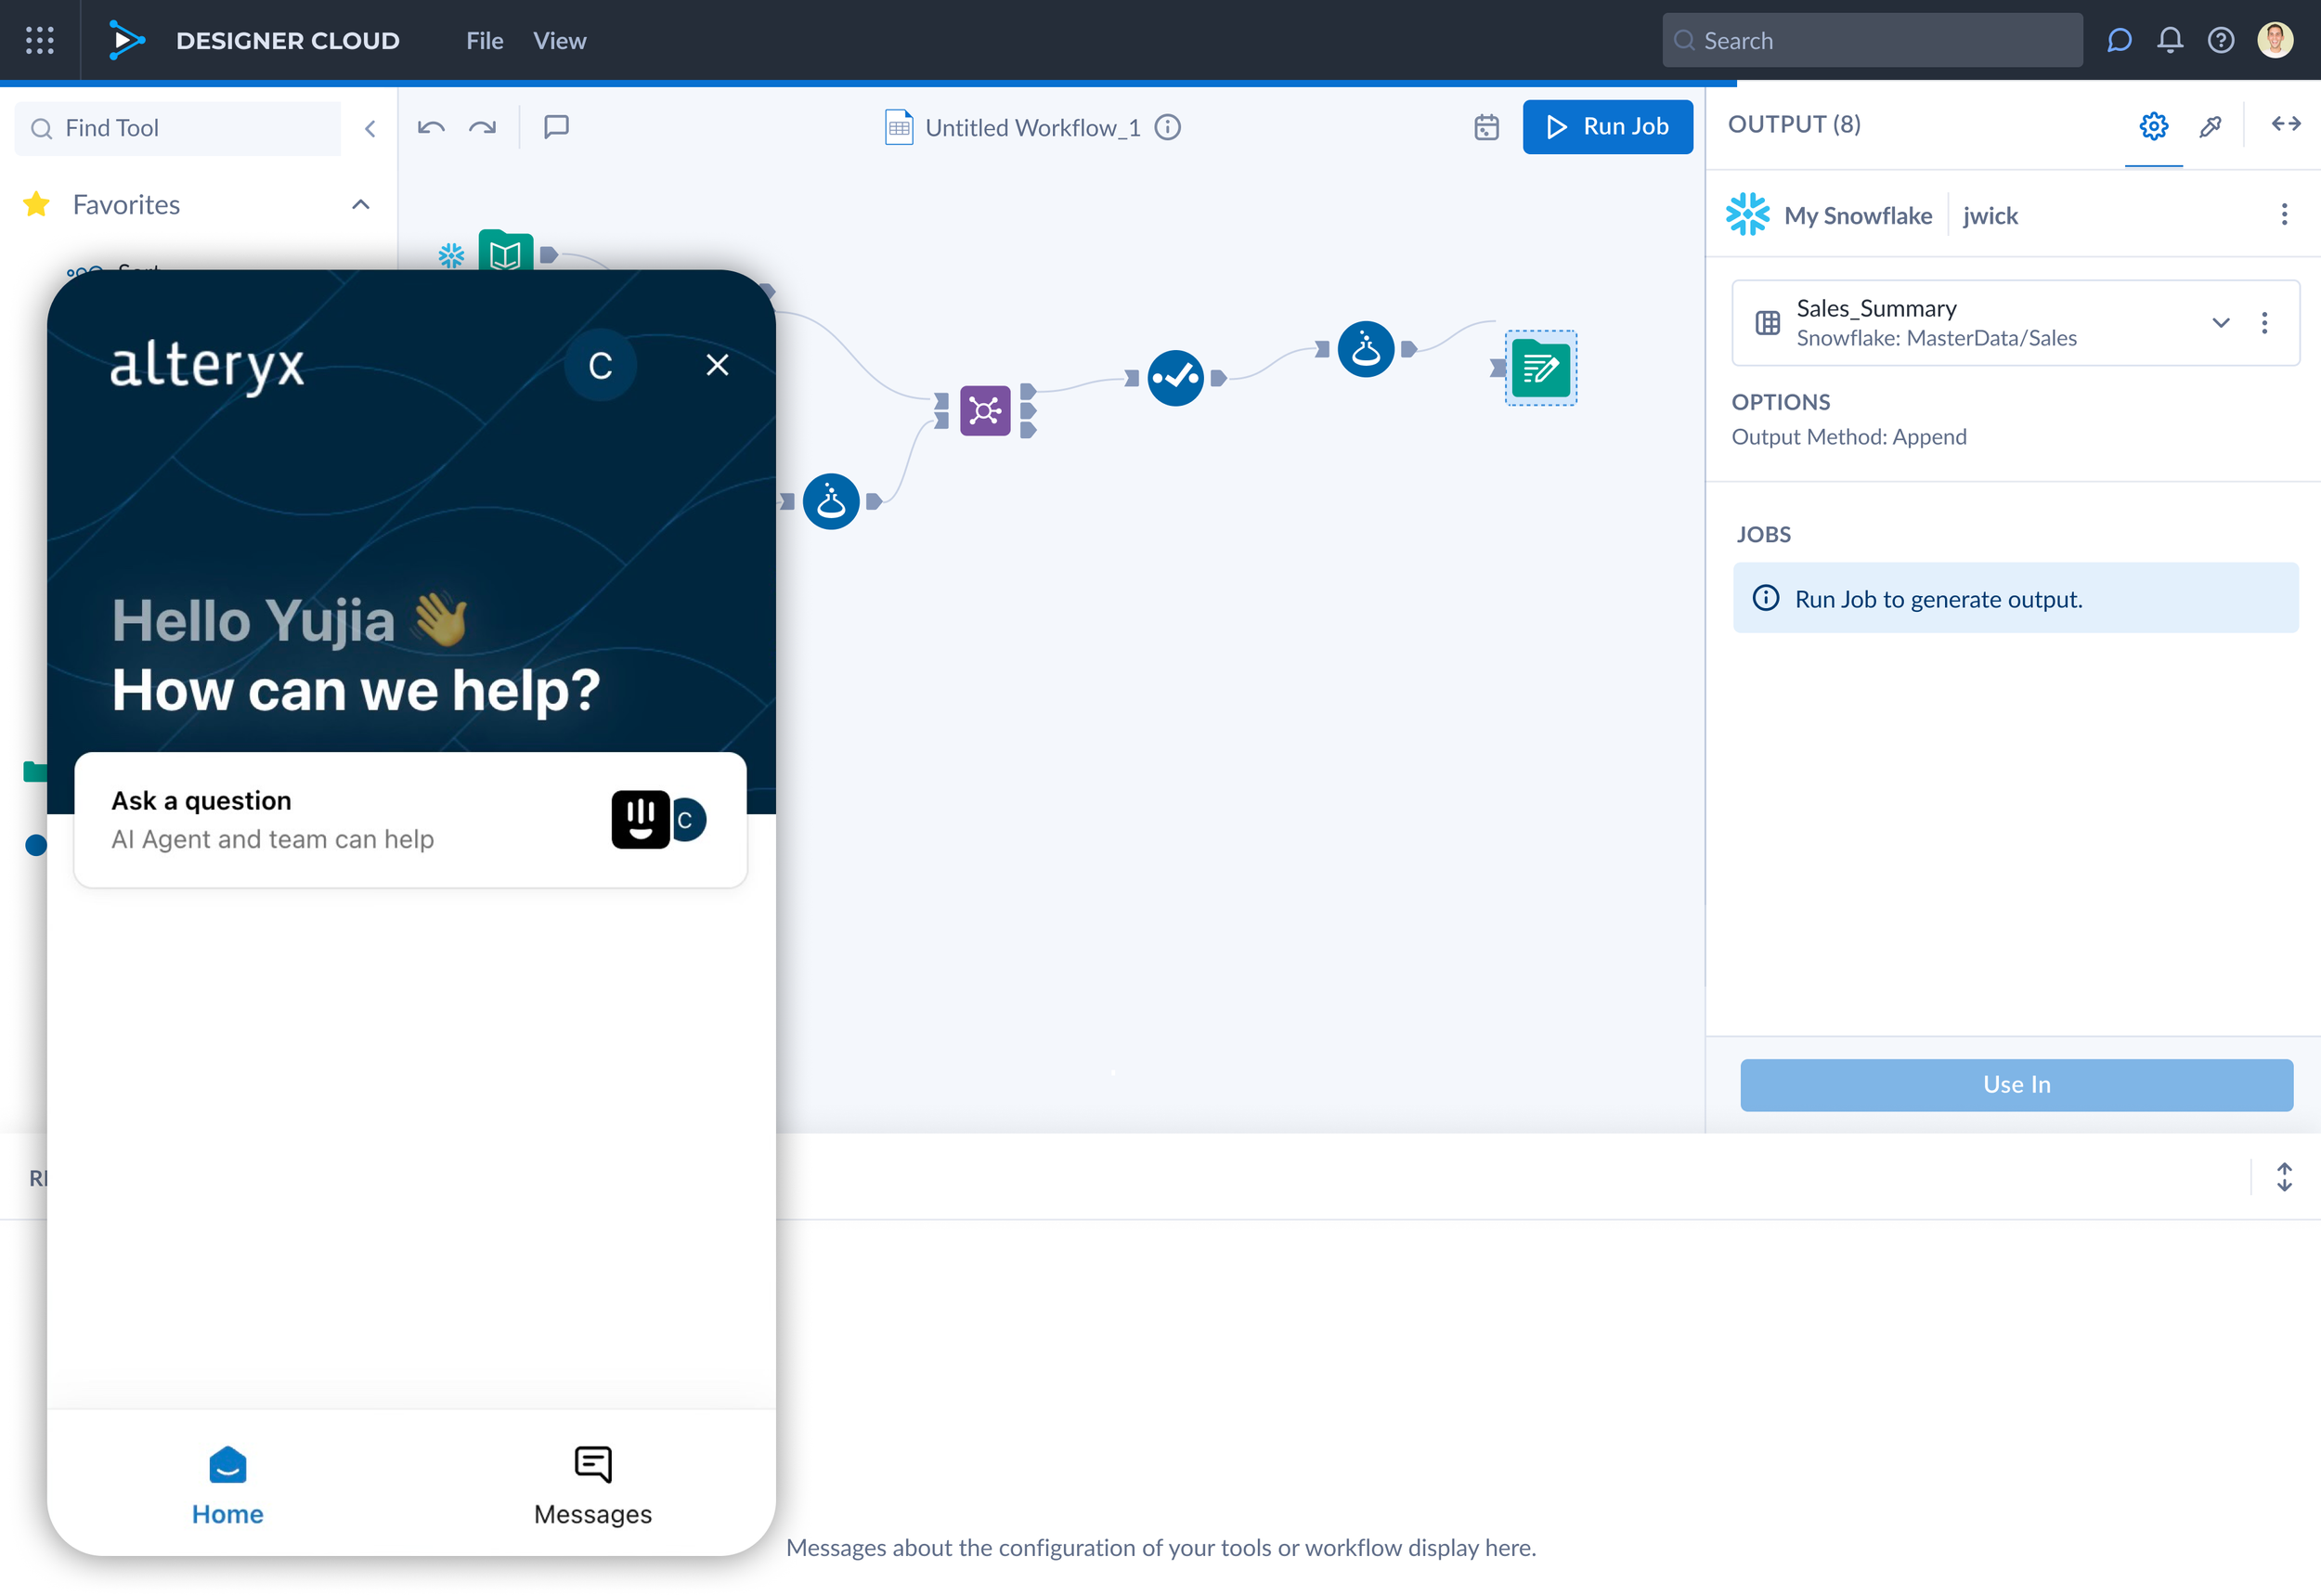Open the annotation pin tab
Image resolution: width=2321 pixels, height=1596 pixels.
tap(2210, 126)
